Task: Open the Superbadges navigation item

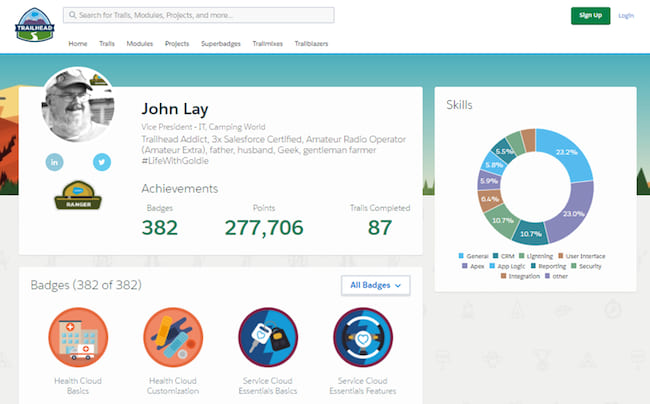Action: tap(221, 44)
